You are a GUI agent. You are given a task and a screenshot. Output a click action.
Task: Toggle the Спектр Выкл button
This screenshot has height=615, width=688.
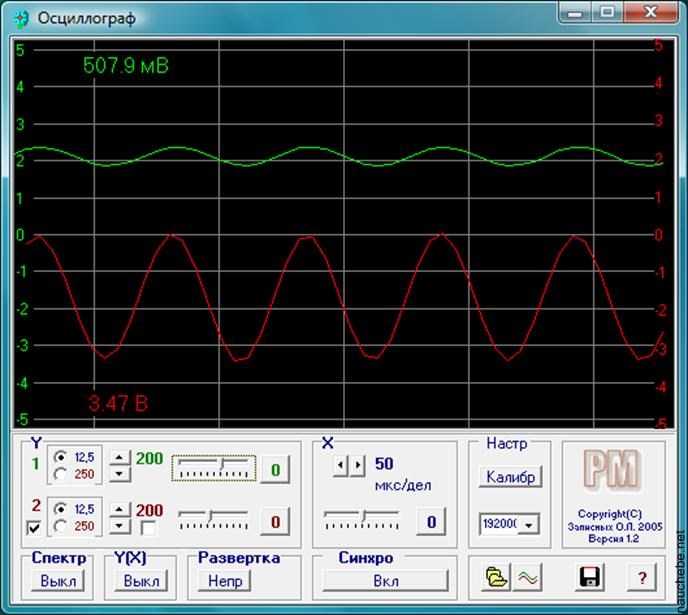(58, 581)
